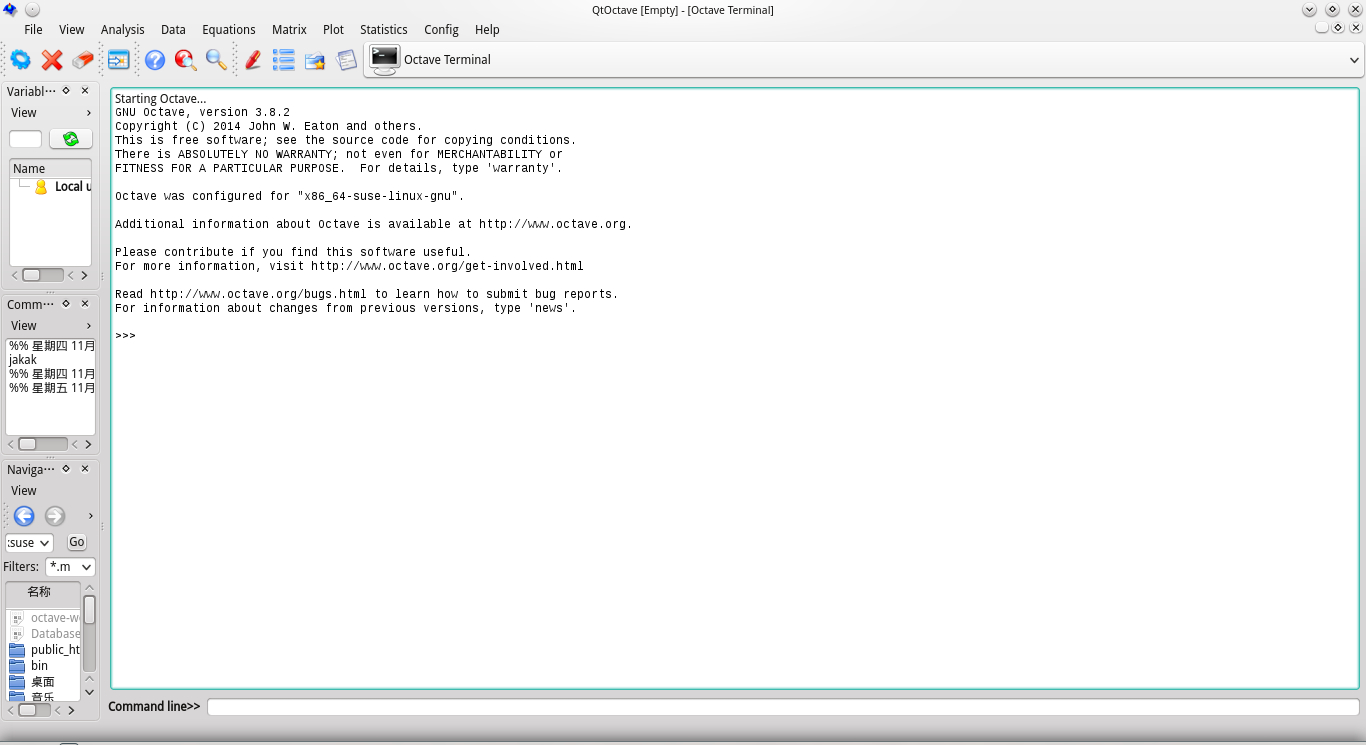
Task: Click the grey forward arrow in Navigator
Action: (x=55, y=516)
